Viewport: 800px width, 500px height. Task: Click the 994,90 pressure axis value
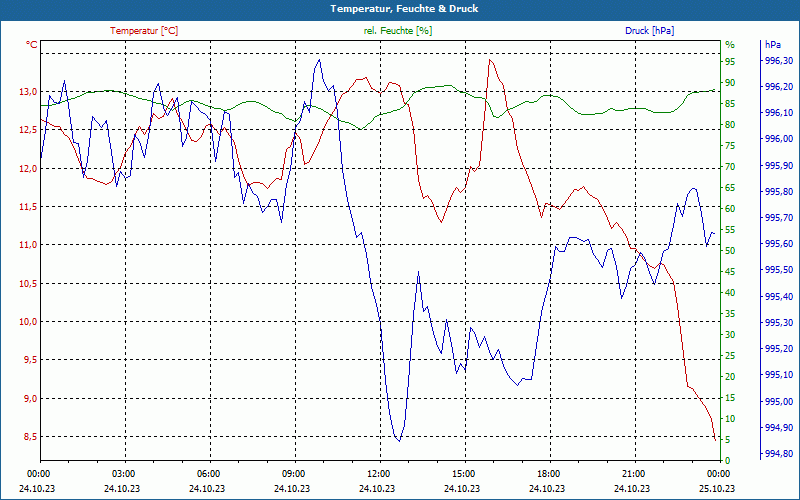point(779,428)
